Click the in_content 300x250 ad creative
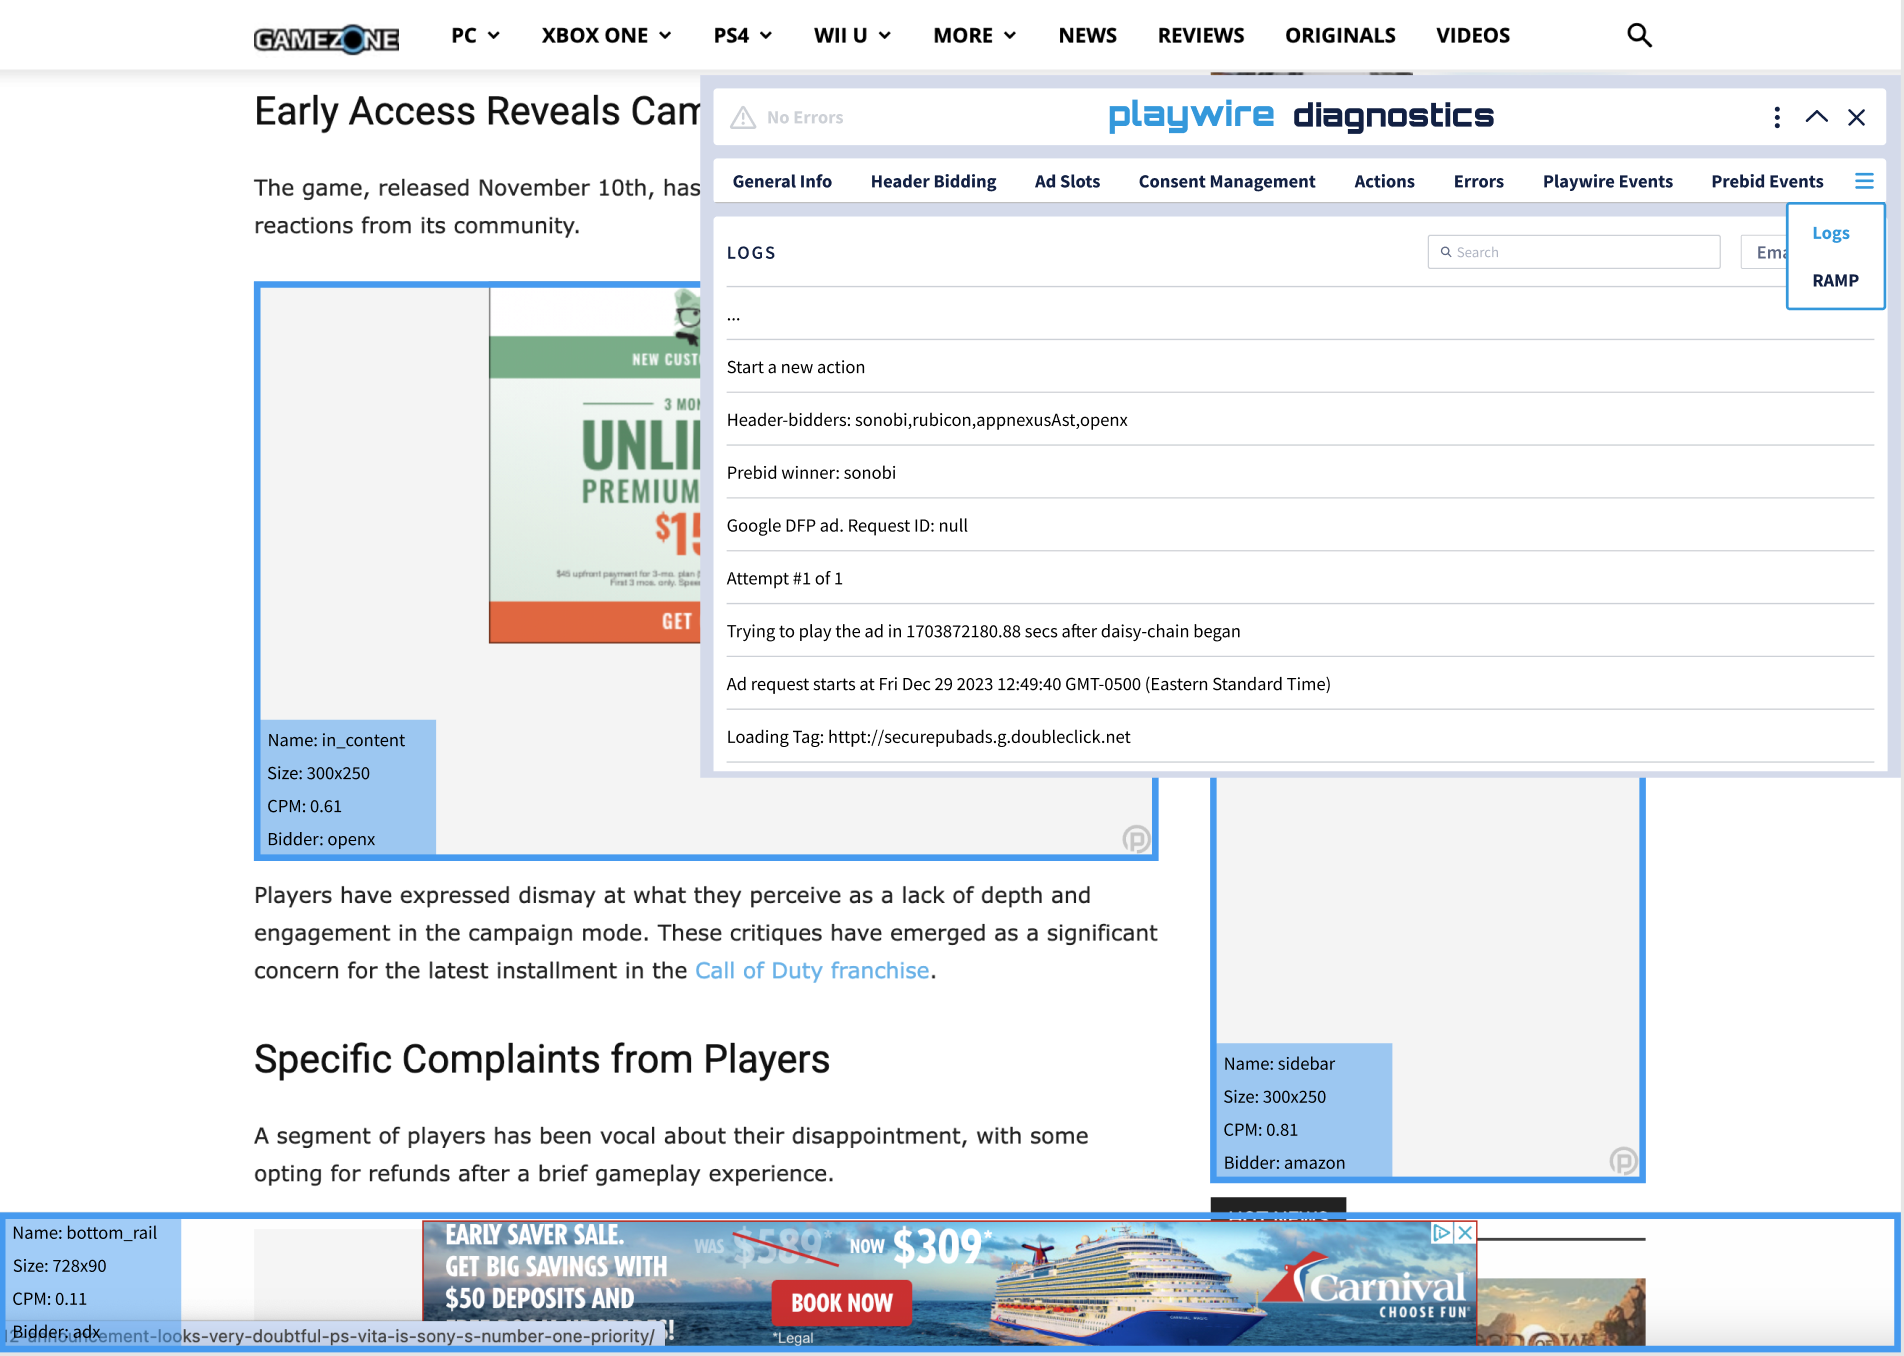1904x1356 pixels. tap(595, 465)
